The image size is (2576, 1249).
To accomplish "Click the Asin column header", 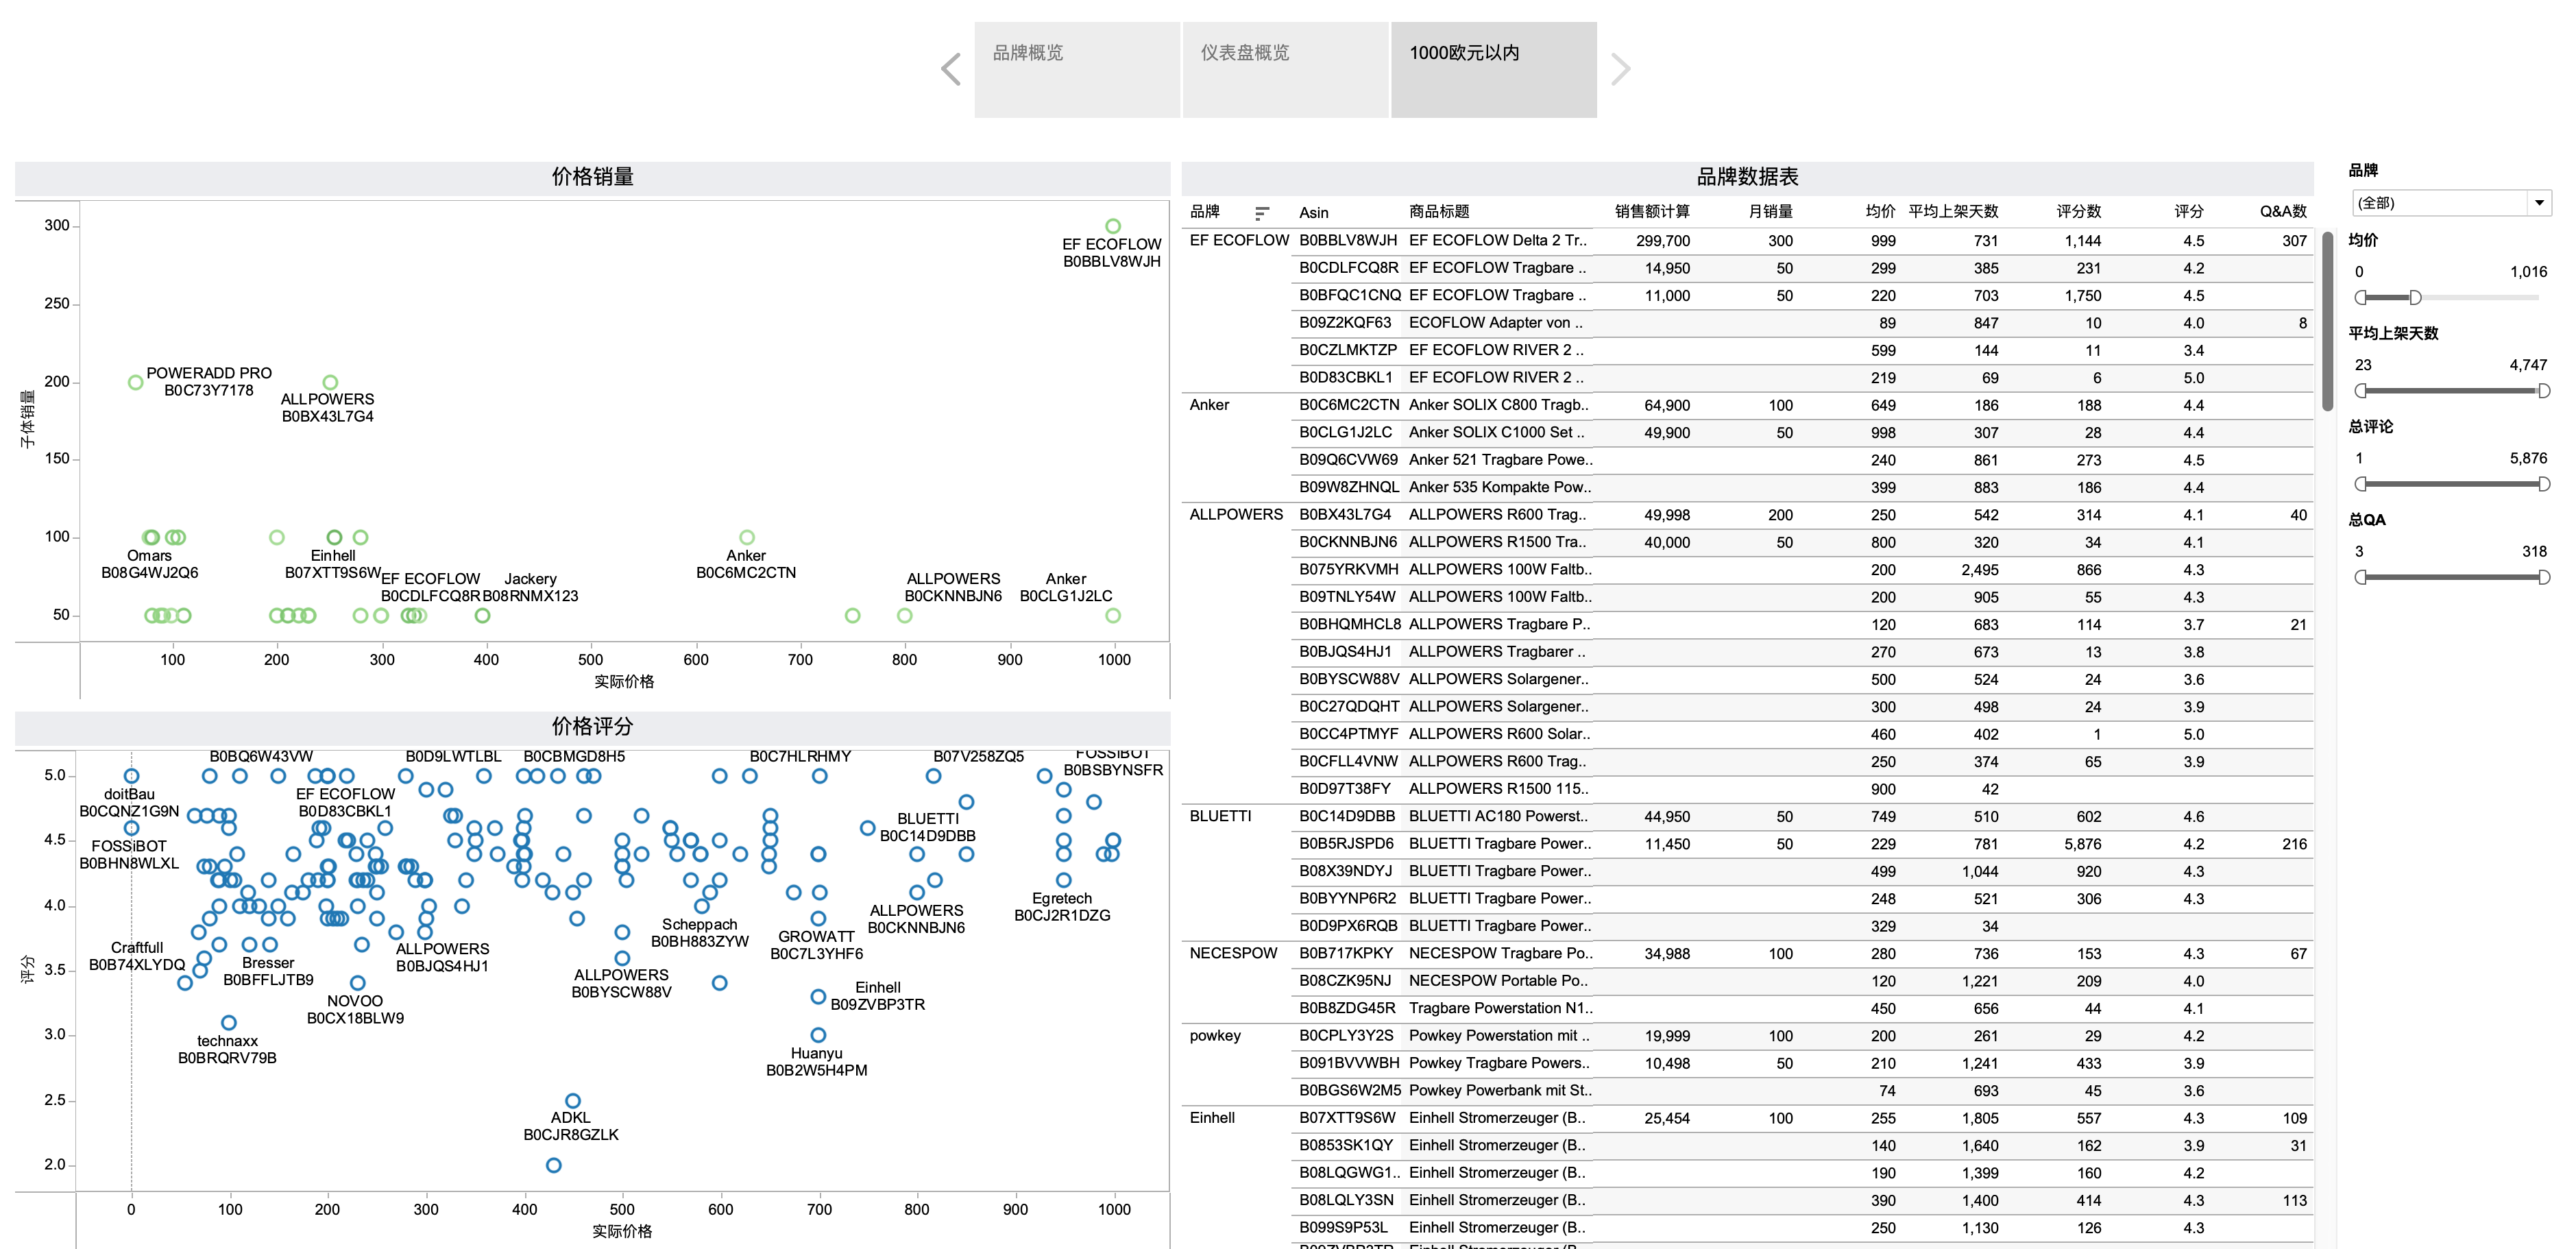I will click(1314, 212).
